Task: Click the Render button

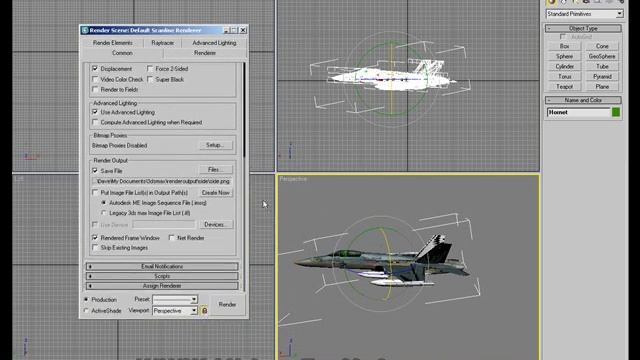Action: [227, 304]
